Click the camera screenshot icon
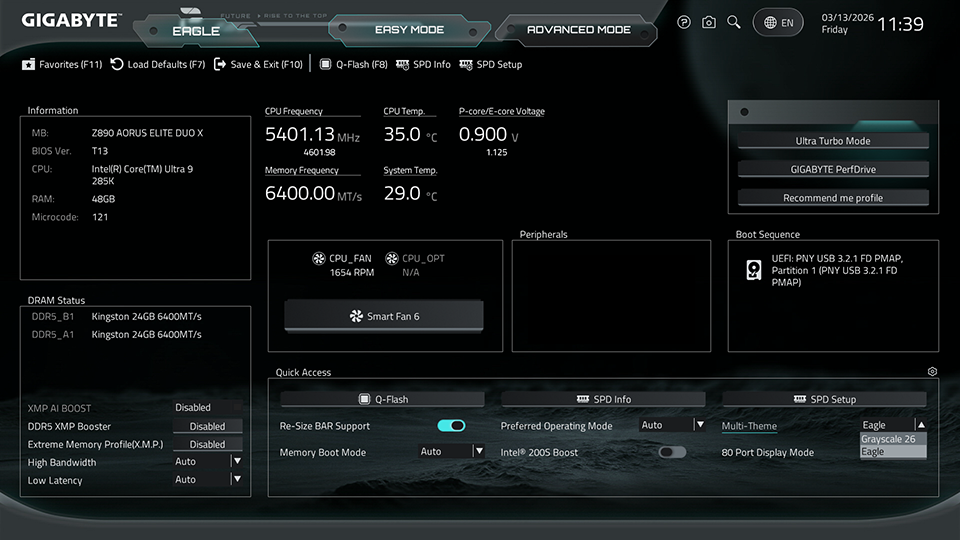 tap(709, 22)
